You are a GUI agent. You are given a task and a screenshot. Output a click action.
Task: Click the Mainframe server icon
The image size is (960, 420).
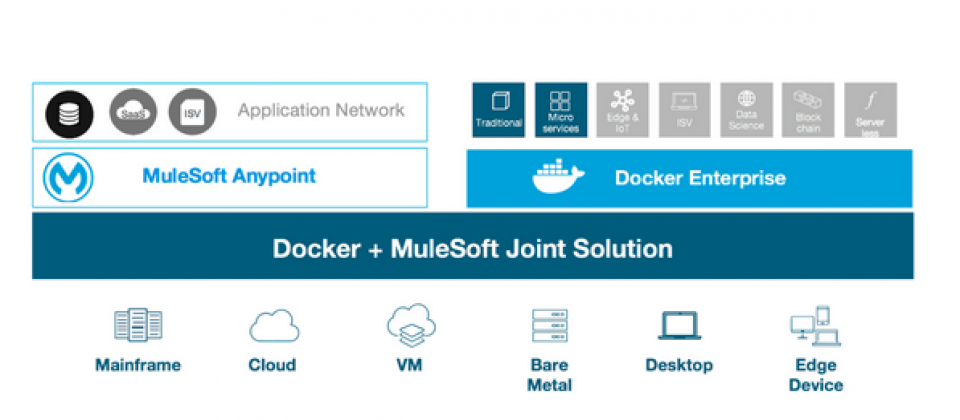[138, 325]
